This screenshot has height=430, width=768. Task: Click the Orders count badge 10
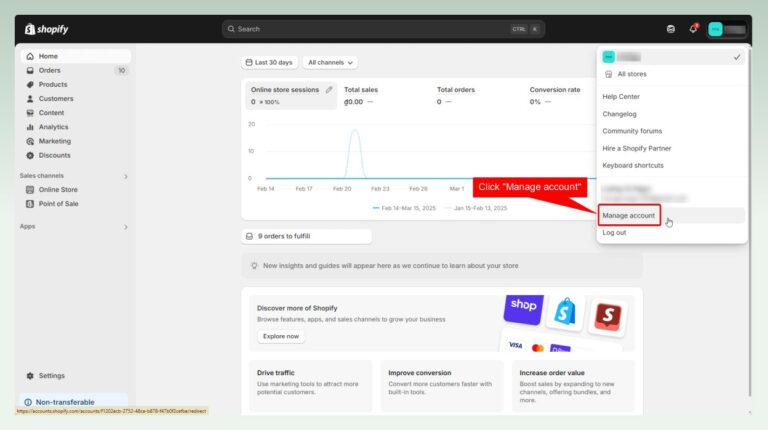(121, 71)
